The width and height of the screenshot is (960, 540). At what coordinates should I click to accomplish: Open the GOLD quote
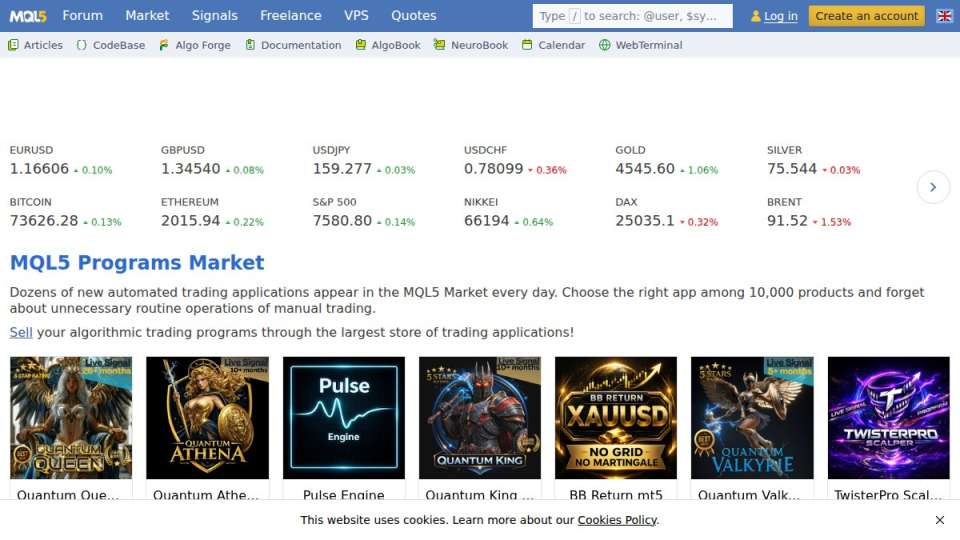point(667,161)
